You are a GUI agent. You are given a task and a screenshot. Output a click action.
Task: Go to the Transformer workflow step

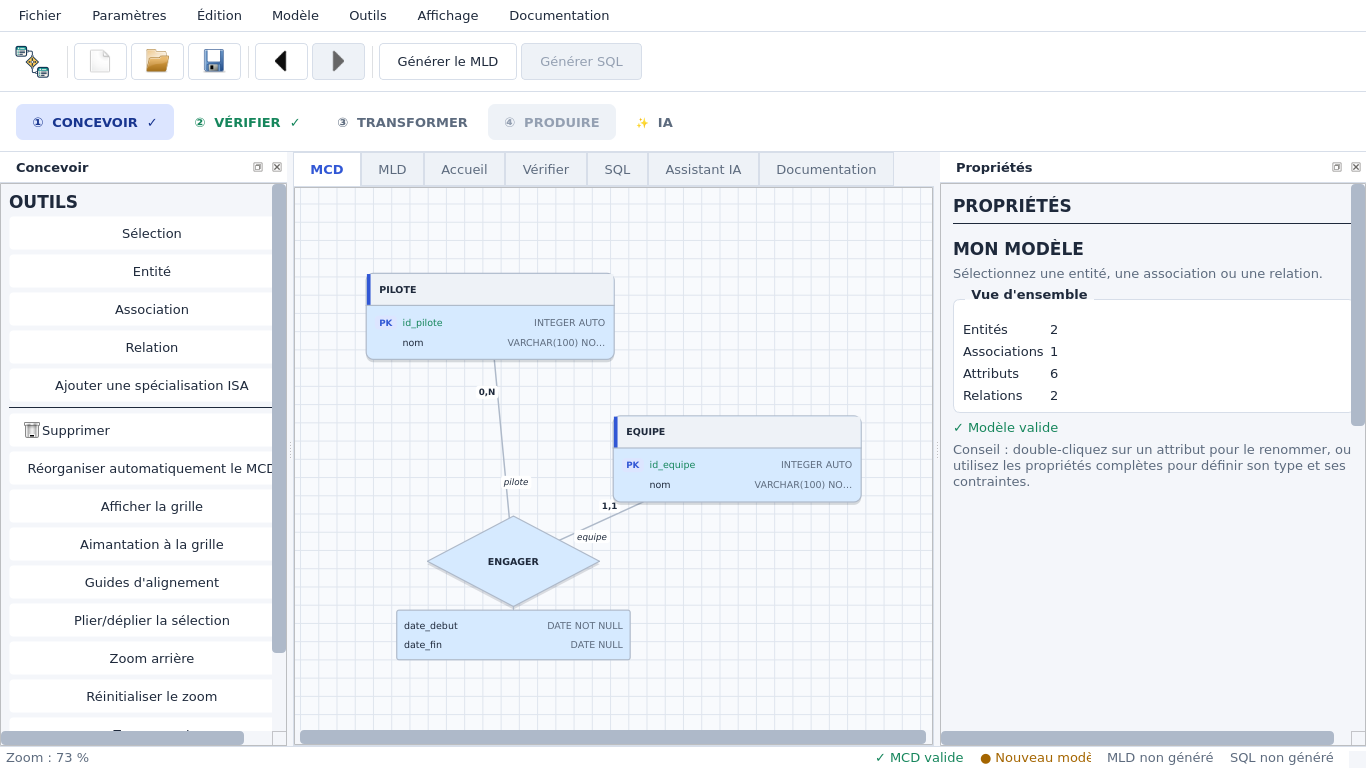click(402, 122)
